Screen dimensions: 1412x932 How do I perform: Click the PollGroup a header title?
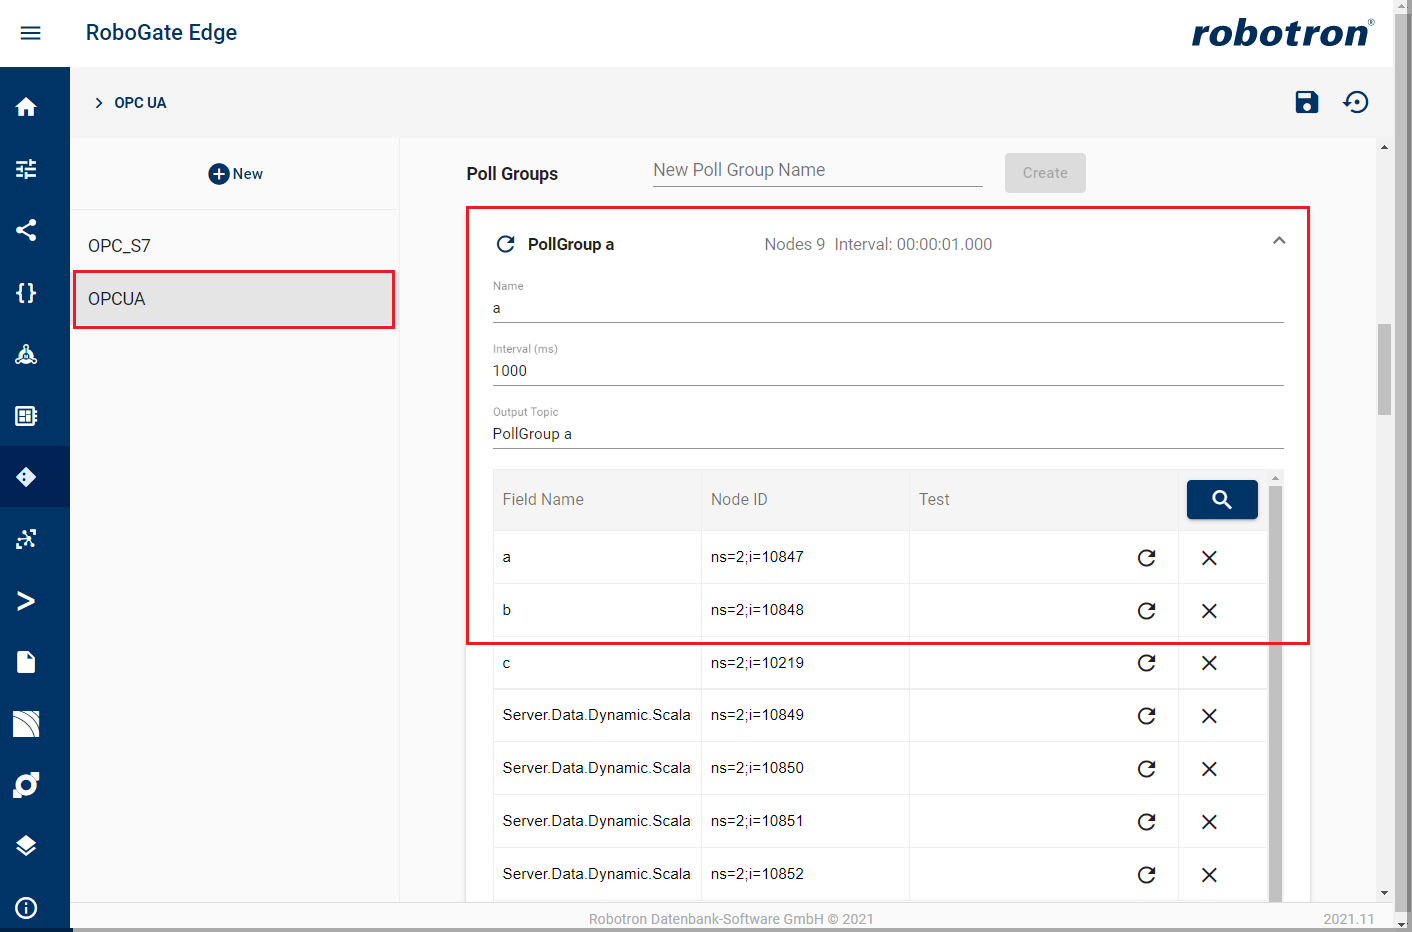[571, 244]
